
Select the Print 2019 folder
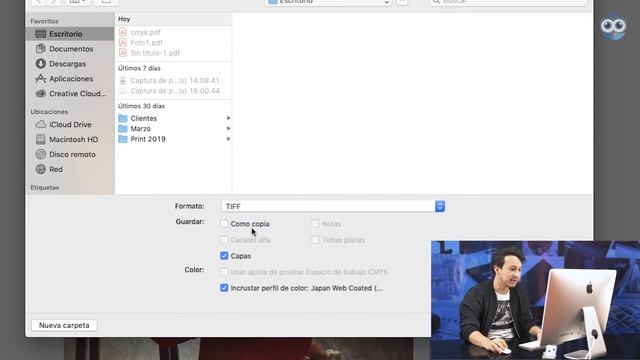[x=174, y=139]
